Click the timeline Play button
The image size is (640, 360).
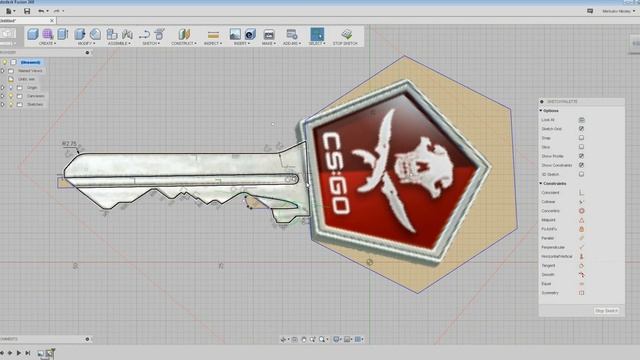tap(18, 353)
